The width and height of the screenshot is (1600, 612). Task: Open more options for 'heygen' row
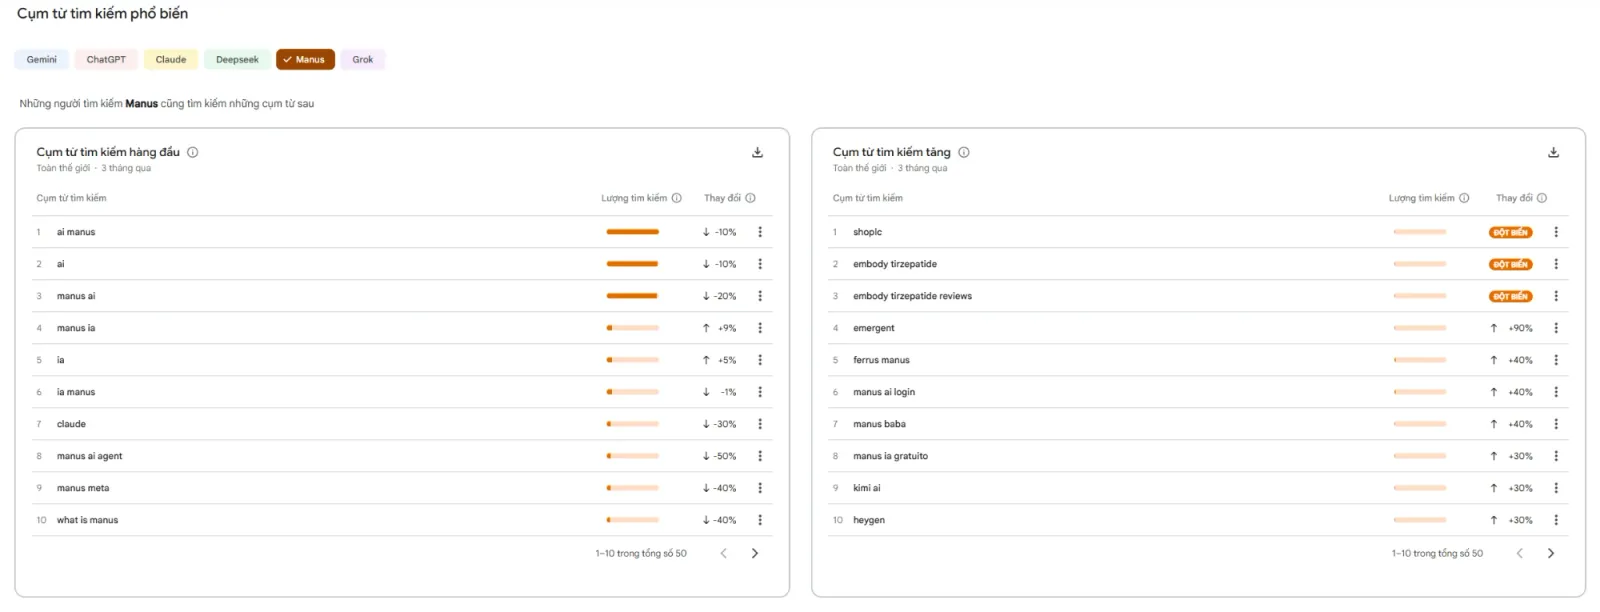click(x=1556, y=520)
